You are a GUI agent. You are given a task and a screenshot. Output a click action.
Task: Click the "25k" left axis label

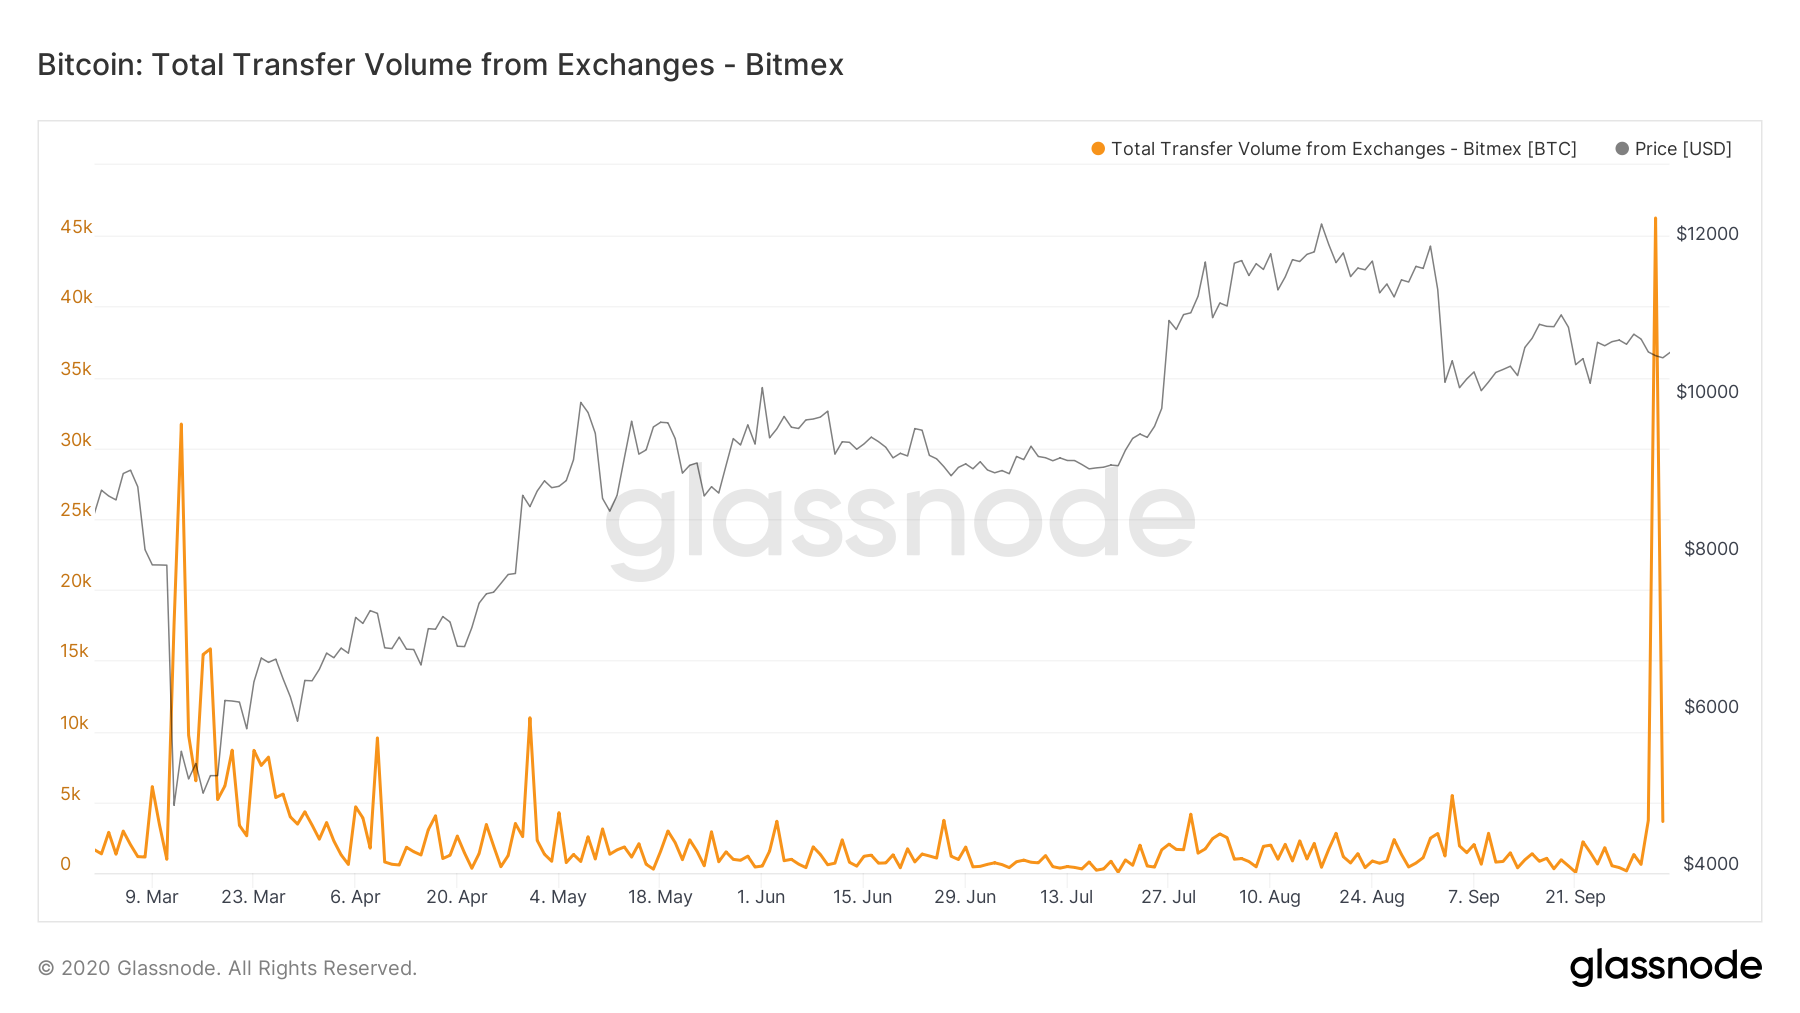(x=76, y=510)
